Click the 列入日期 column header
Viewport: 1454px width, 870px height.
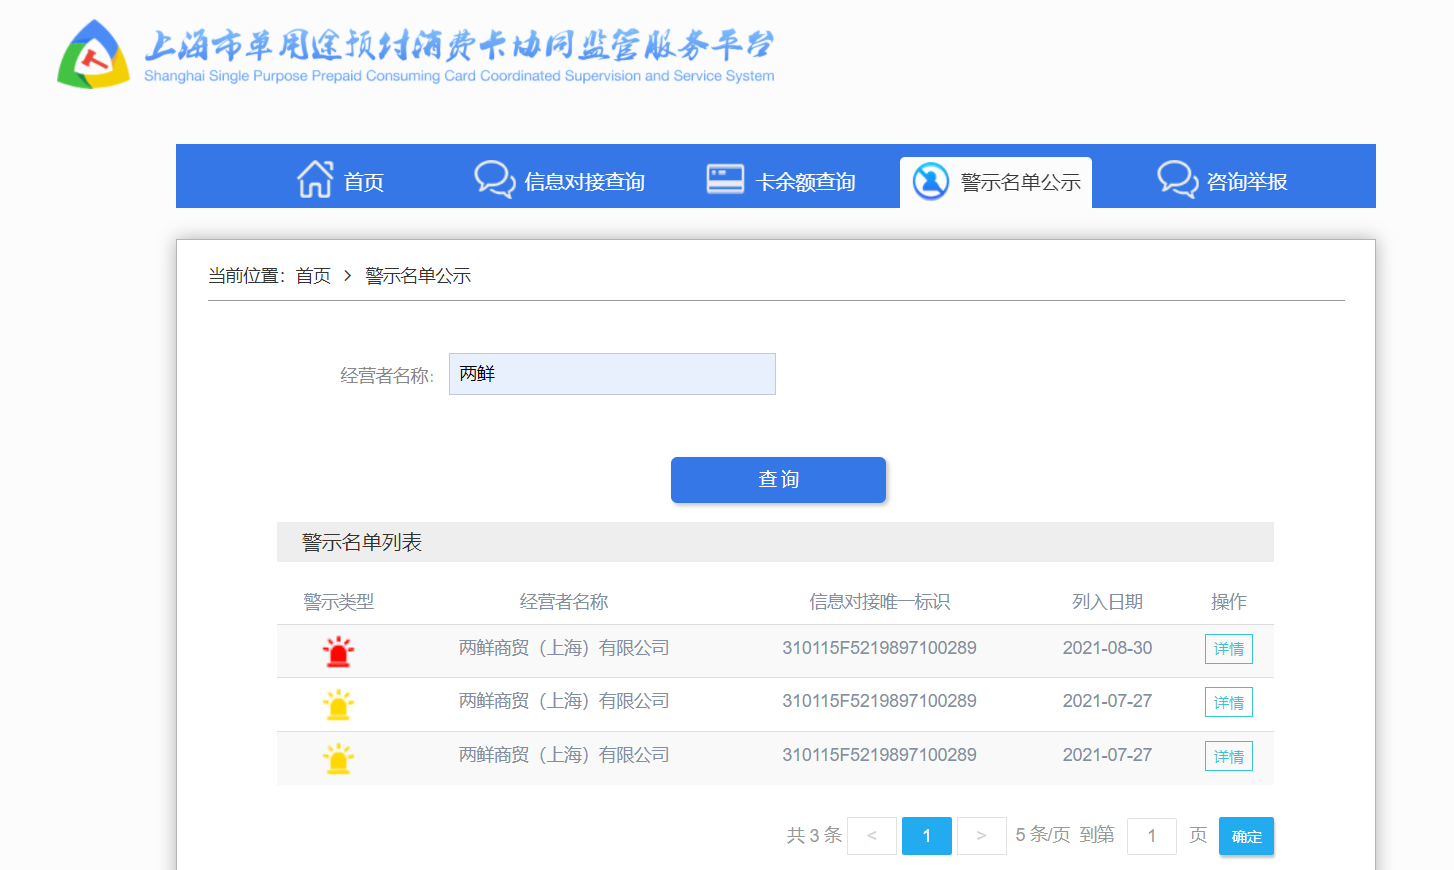(x=1107, y=602)
